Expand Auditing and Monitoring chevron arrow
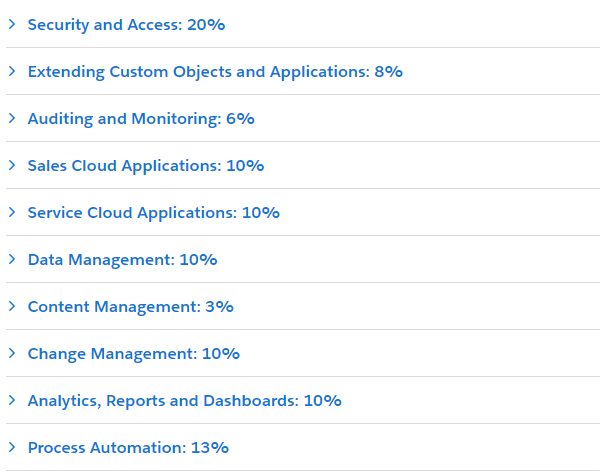 [x=12, y=118]
